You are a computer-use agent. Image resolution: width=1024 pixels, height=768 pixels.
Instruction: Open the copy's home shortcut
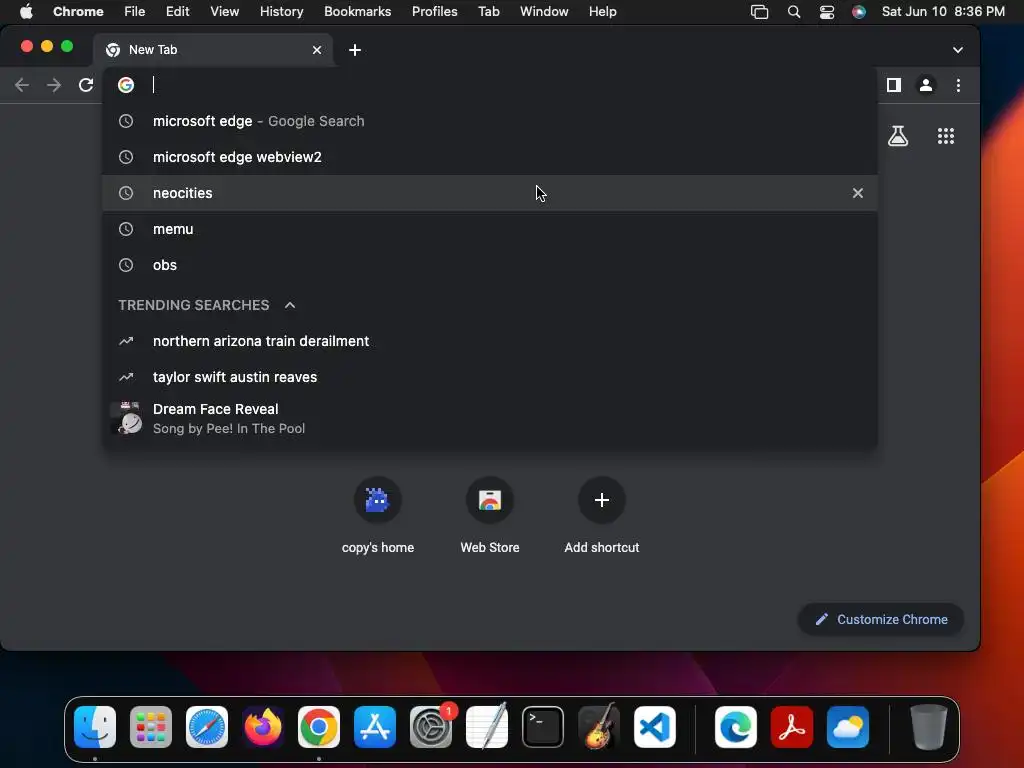tap(377, 515)
